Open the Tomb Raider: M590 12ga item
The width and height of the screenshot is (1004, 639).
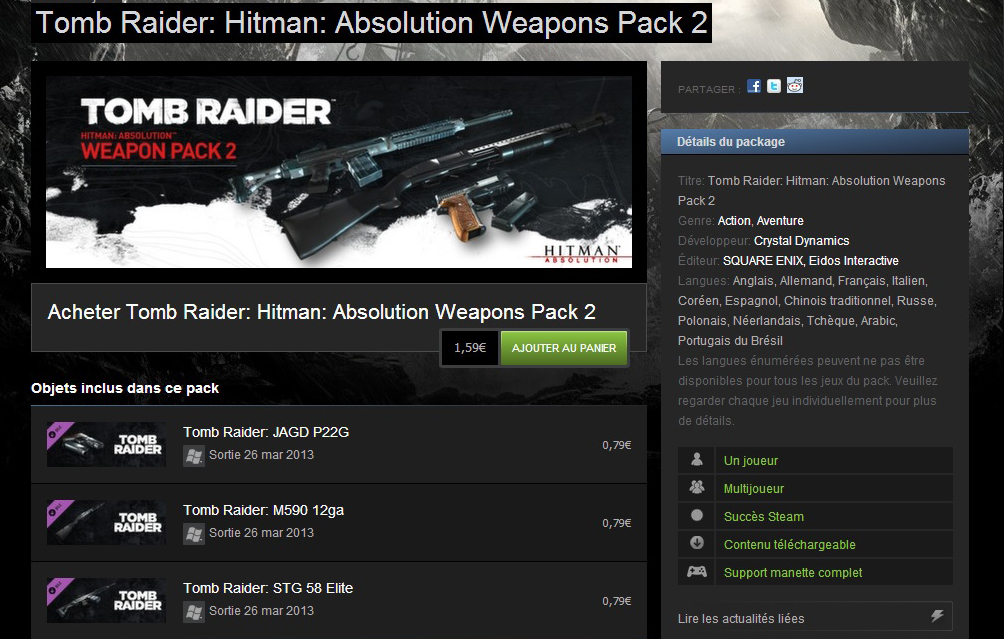[263, 510]
